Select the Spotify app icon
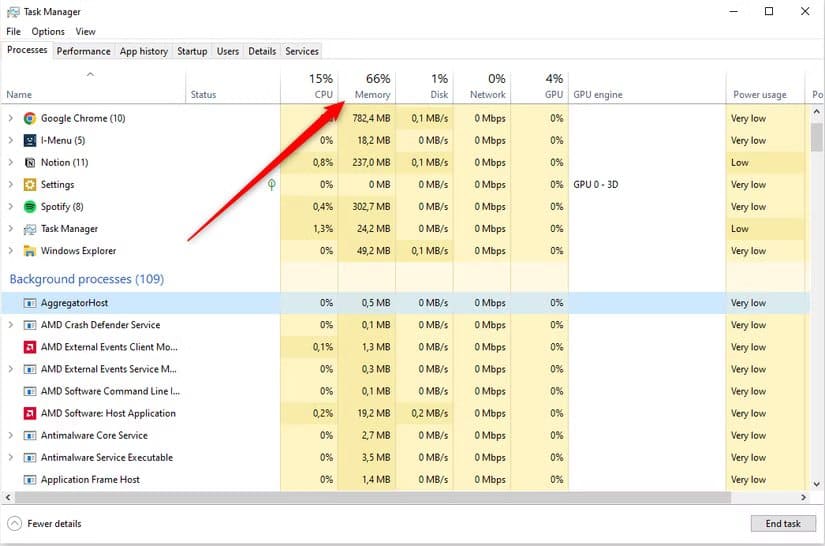The height and width of the screenshot is (546, 825). 29,207
